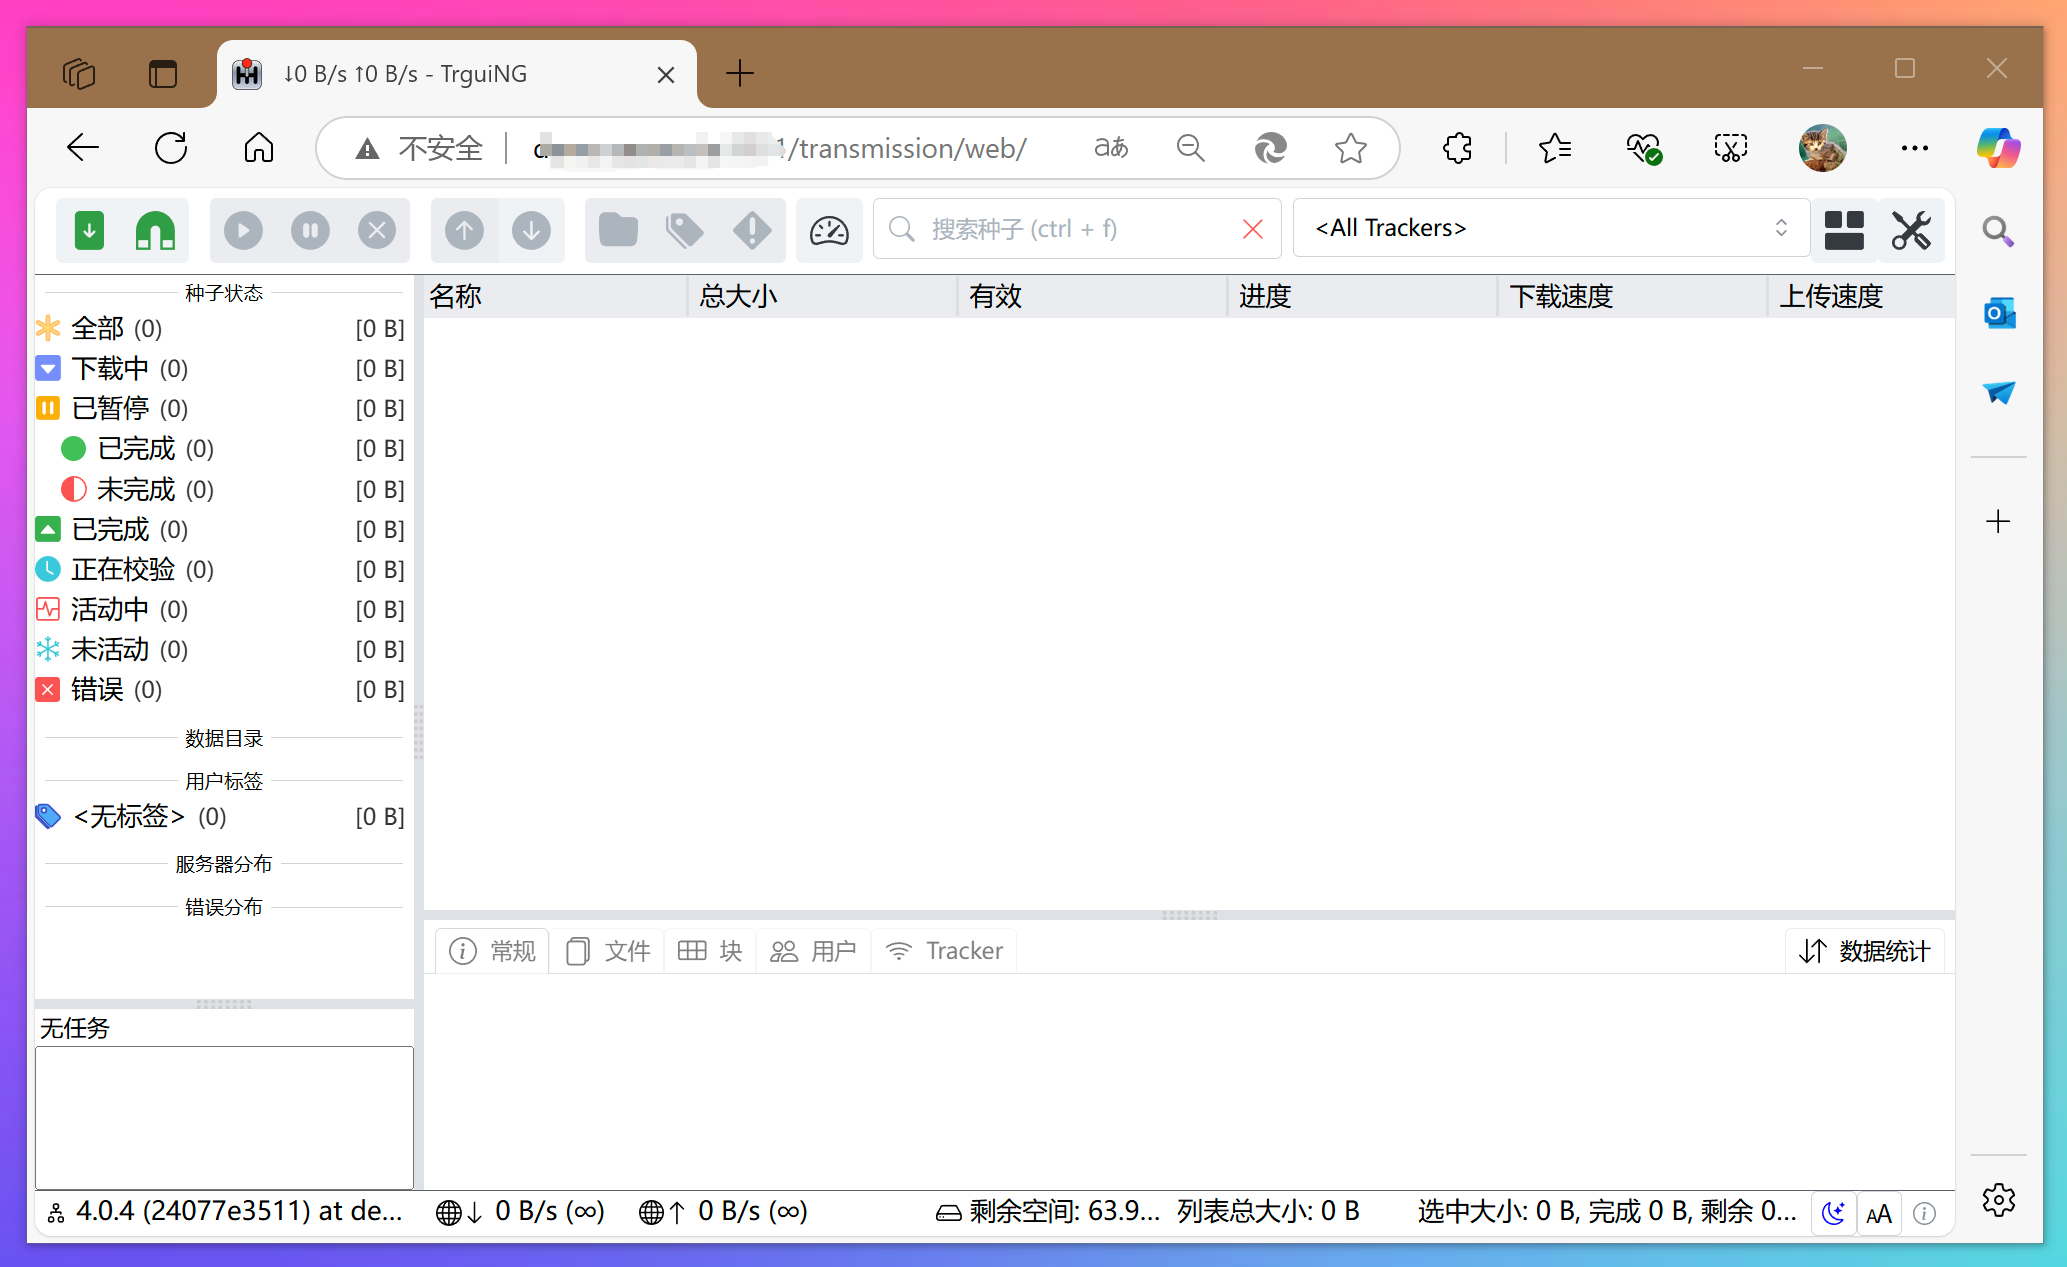Open the 数据统计 dialog
Viewport: 2067px width, 1267px height.
click(x=1863, y=950)
